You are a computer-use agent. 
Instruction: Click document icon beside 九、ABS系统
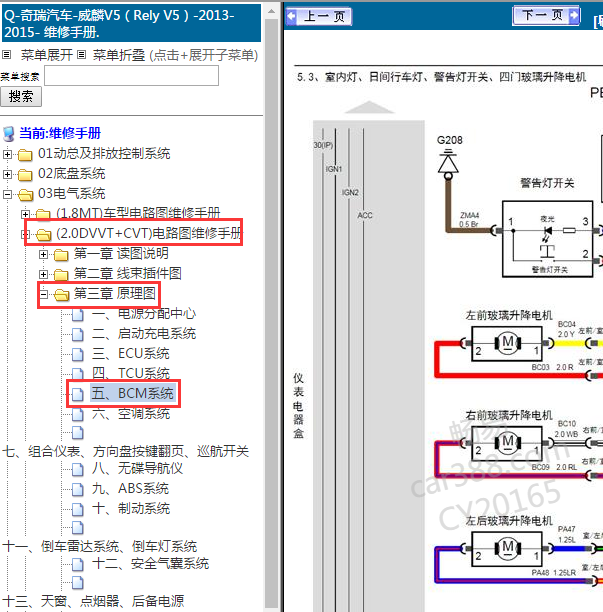click(x=78, y=489)
